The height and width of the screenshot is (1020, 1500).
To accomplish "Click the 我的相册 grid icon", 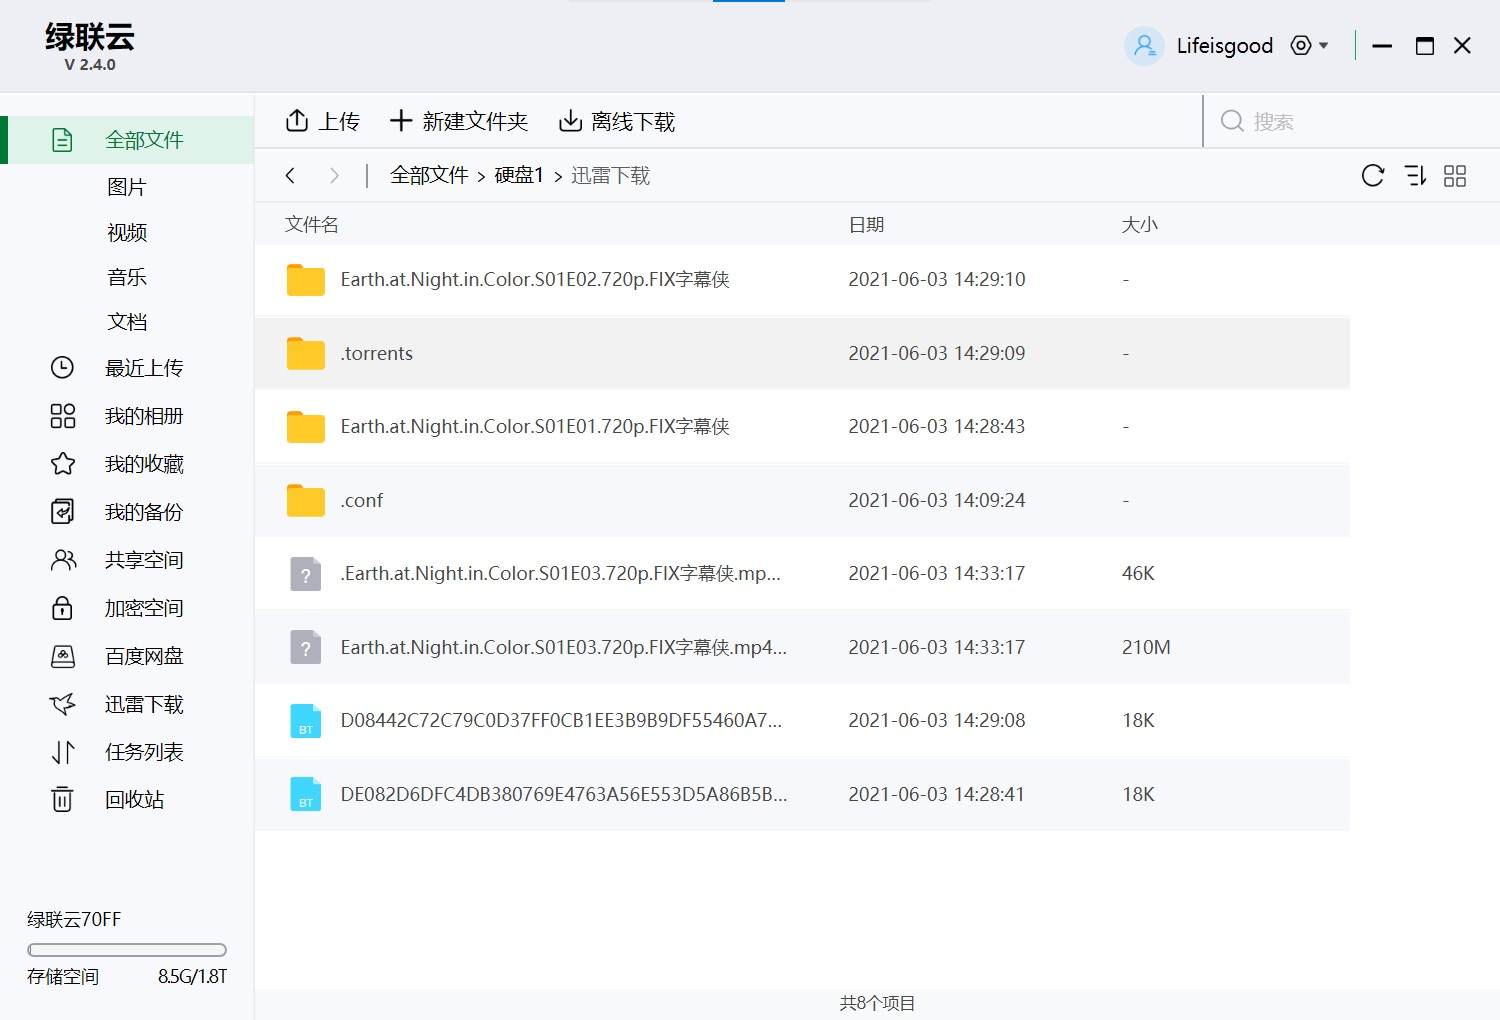I will (x=62, y=416).
